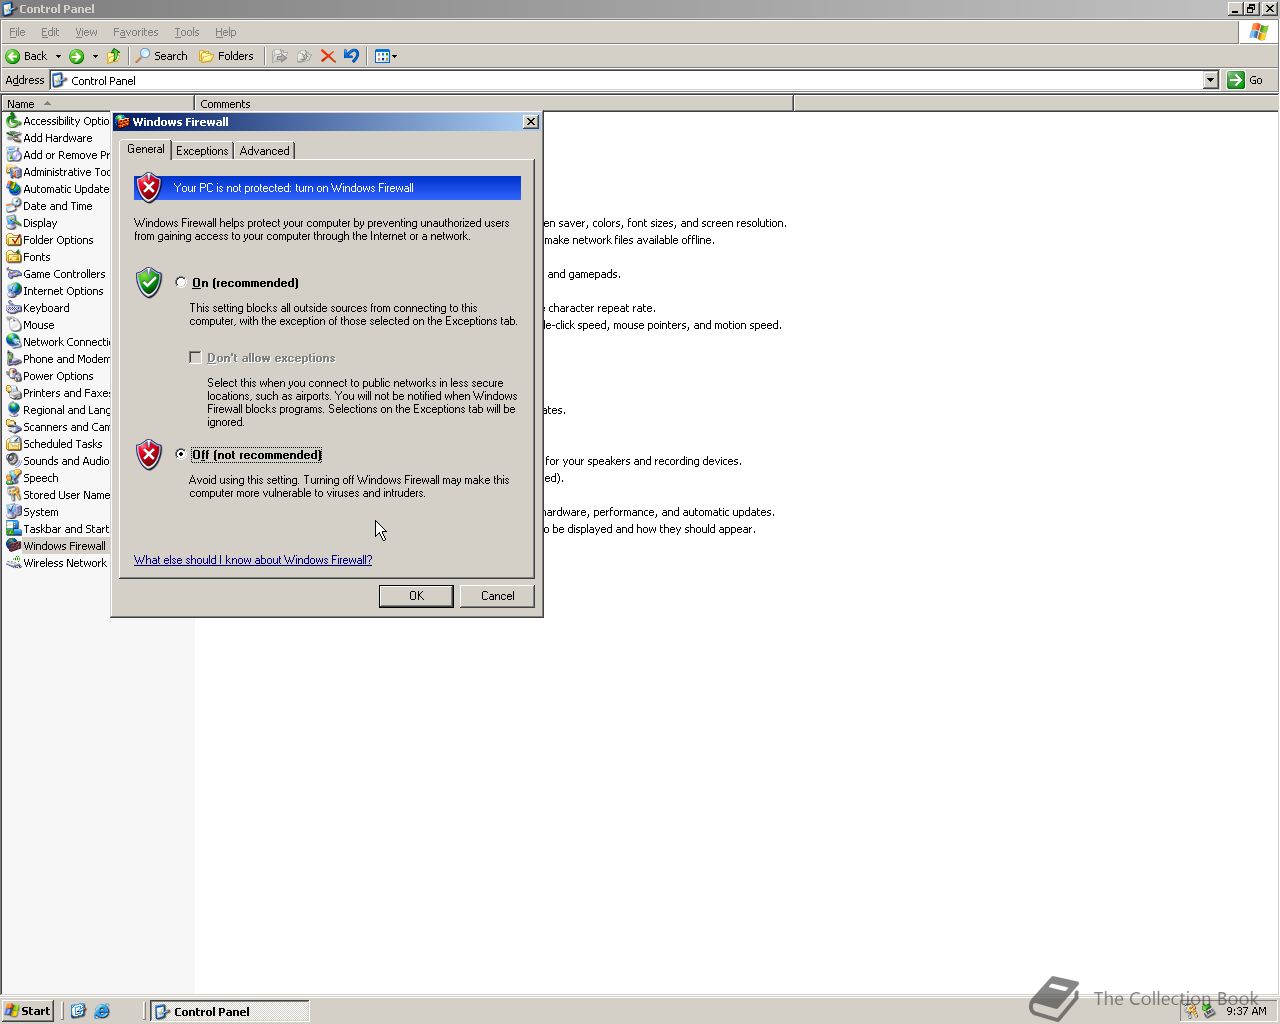
Task: Cancel the Windows Firewall dialog
Action: (x=497, y=596)
